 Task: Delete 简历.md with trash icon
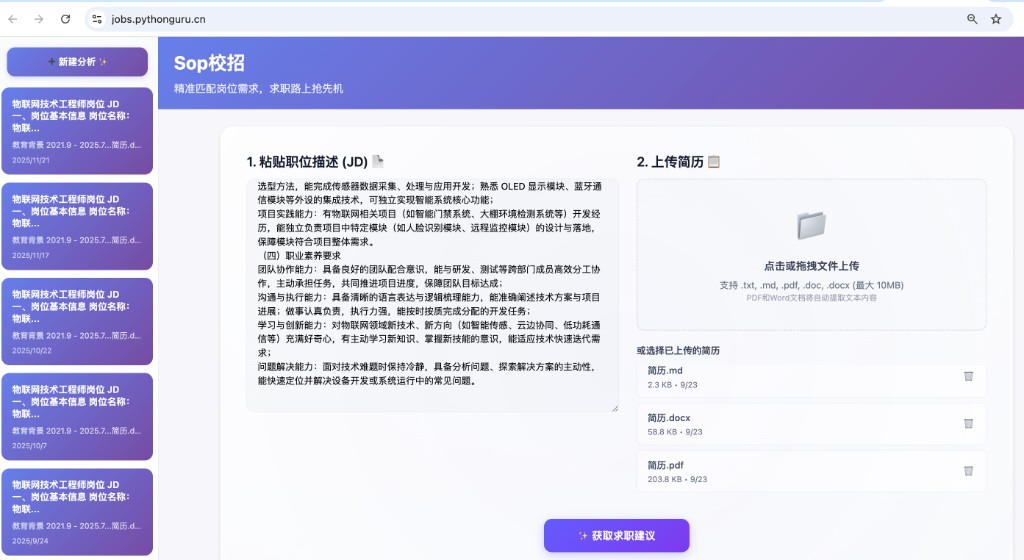(968, 376)
